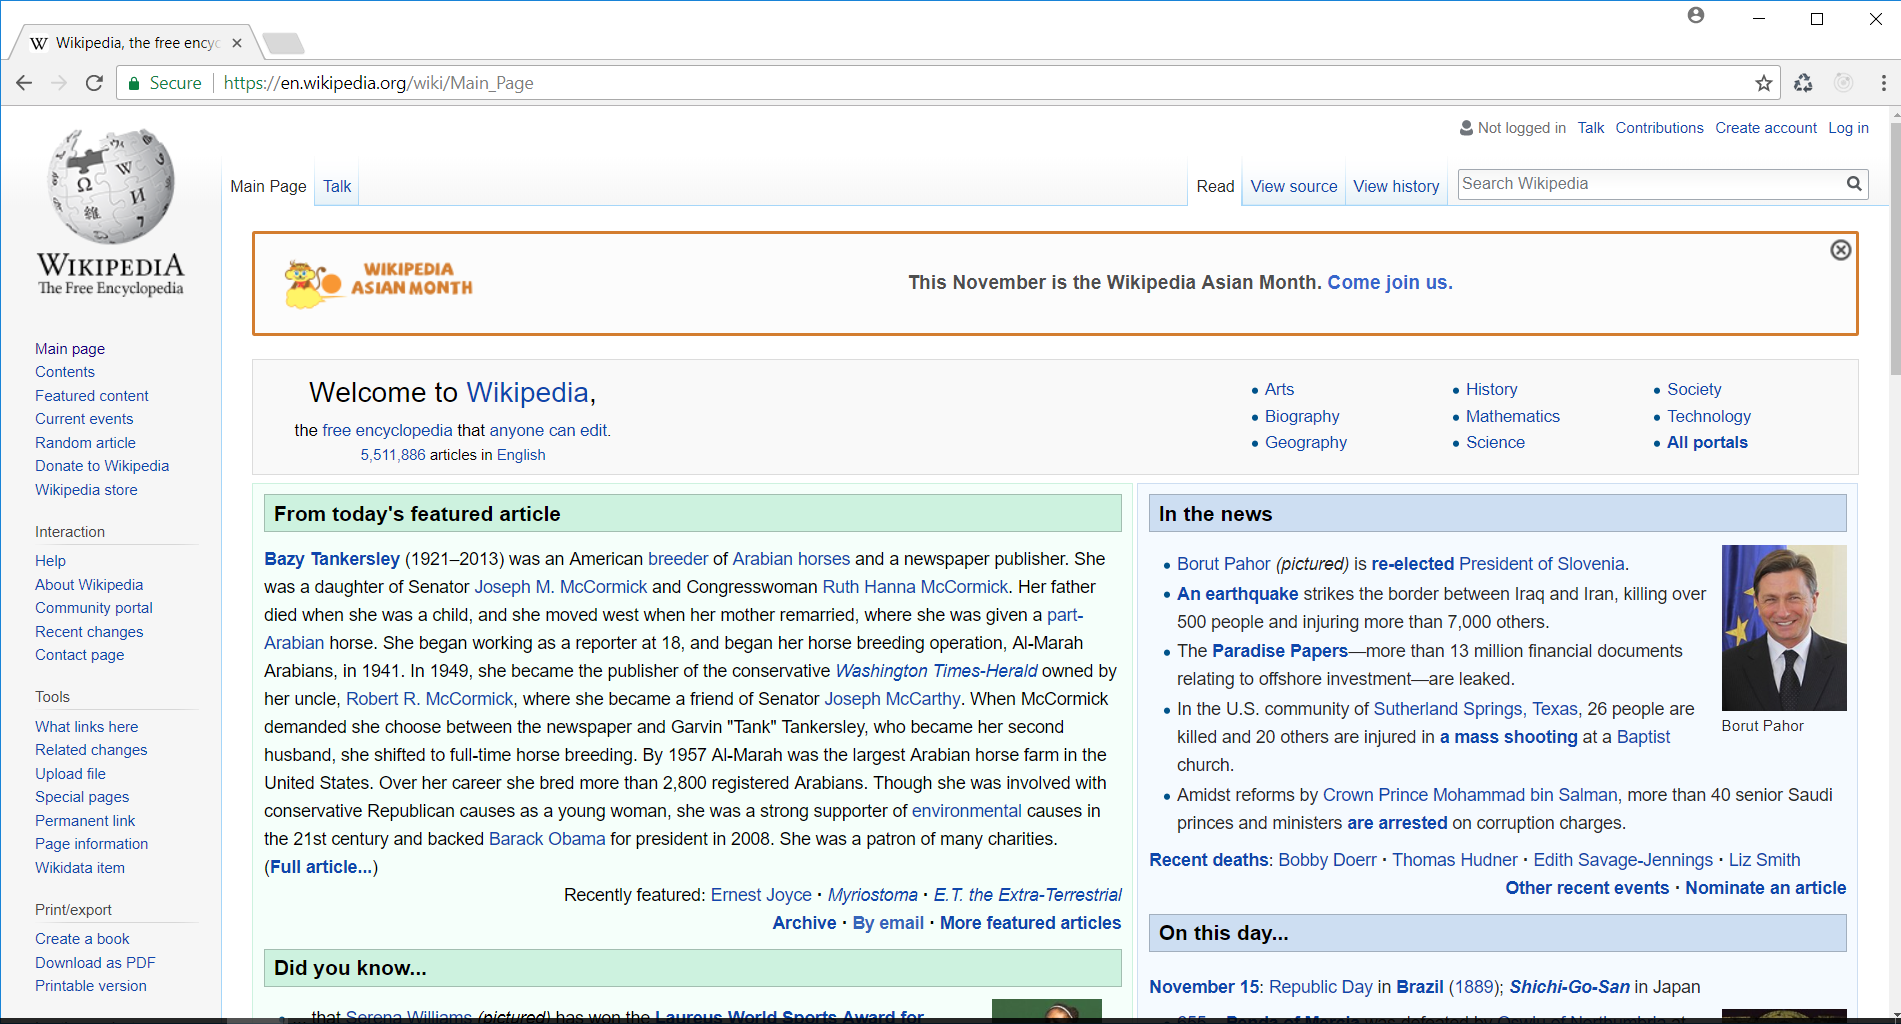Click Log in link
1901x1024 pixels.
(x=1848, y=128)
